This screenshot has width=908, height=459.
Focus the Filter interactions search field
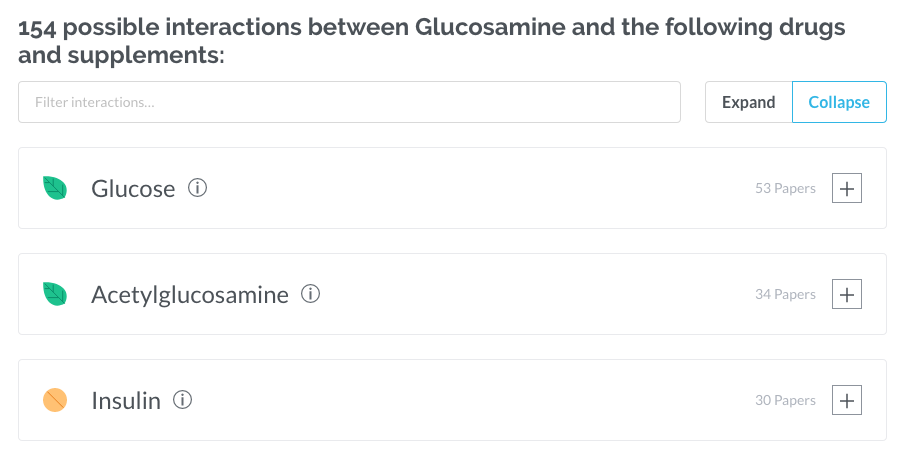[x=349, y=102]
